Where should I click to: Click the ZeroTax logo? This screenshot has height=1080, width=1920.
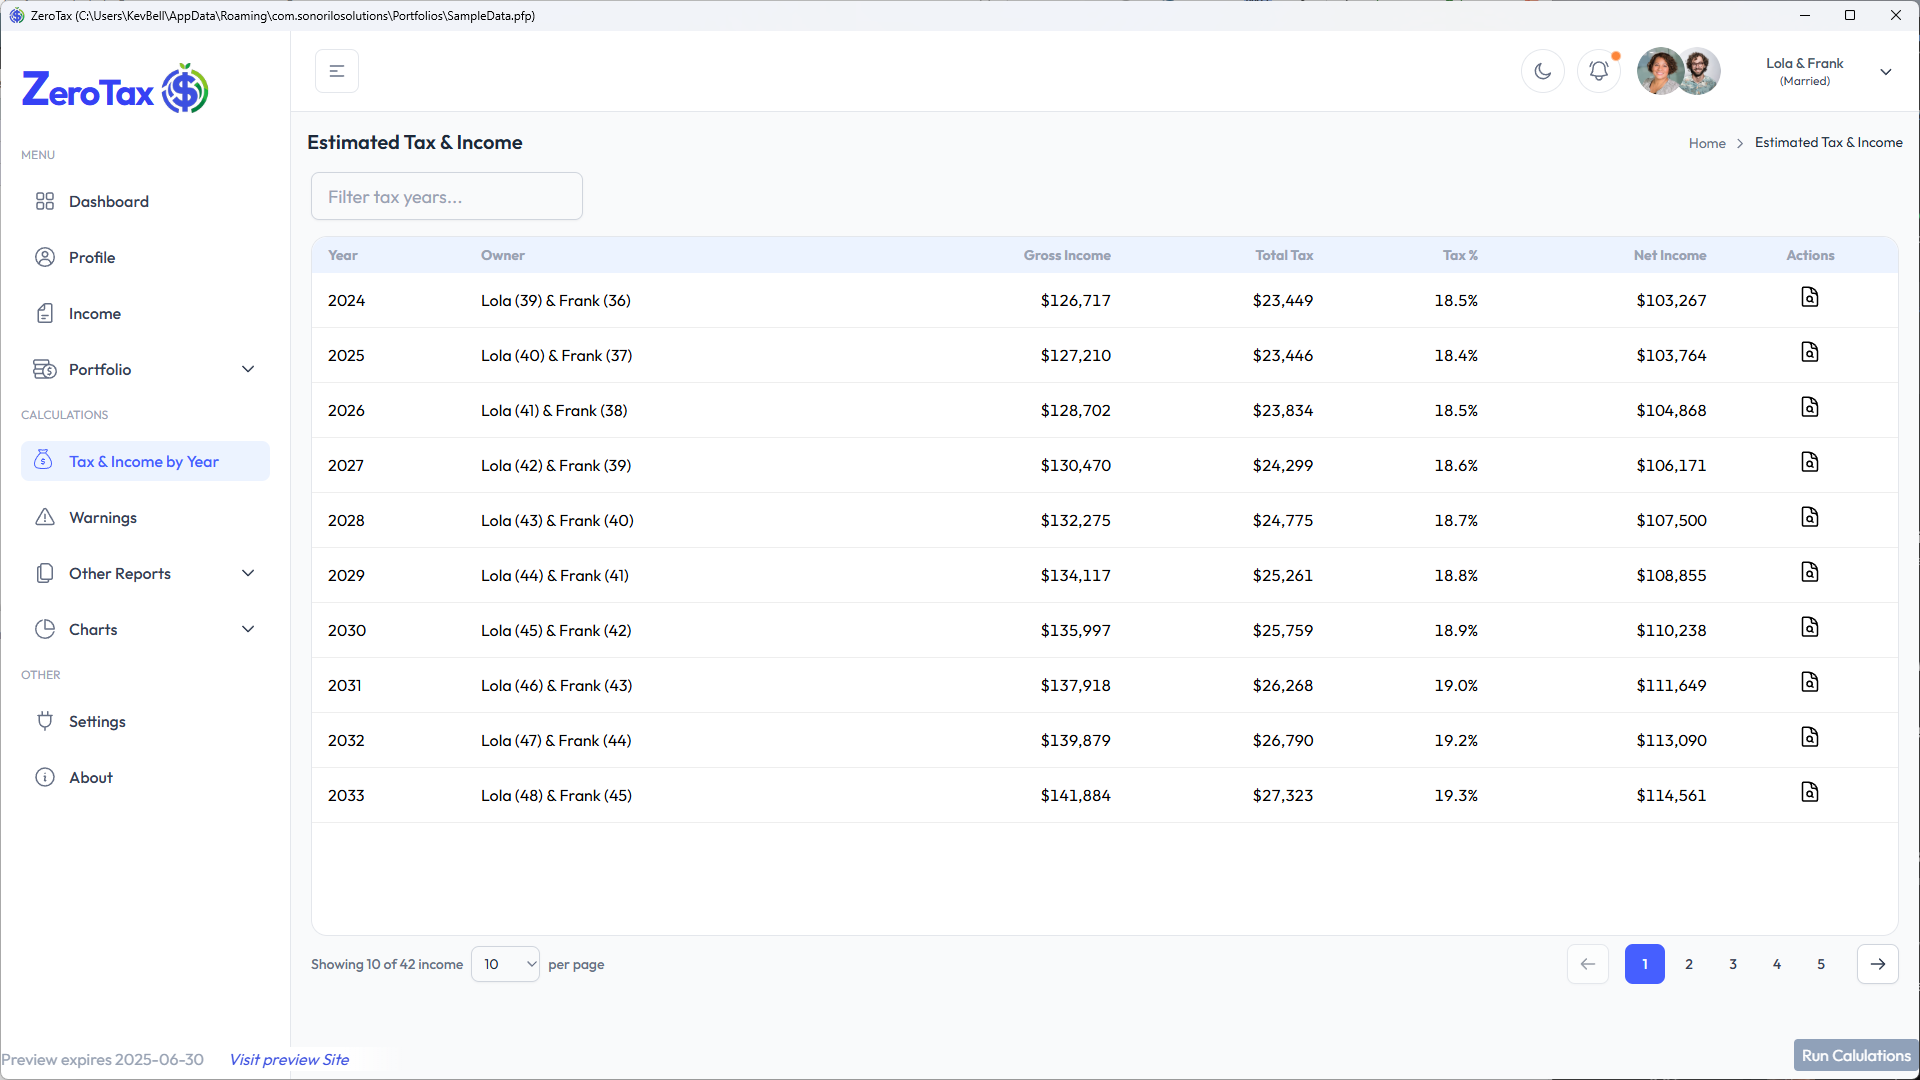(x=115, y=90)
